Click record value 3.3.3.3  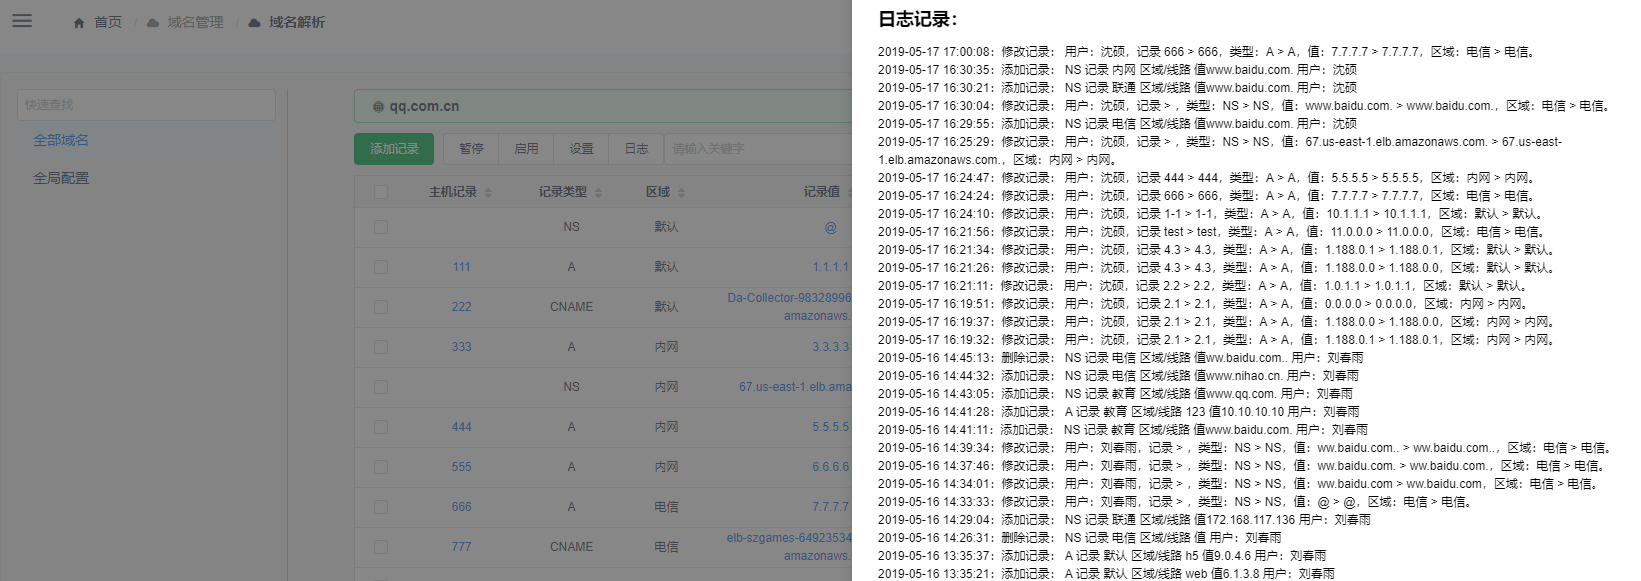831,347
